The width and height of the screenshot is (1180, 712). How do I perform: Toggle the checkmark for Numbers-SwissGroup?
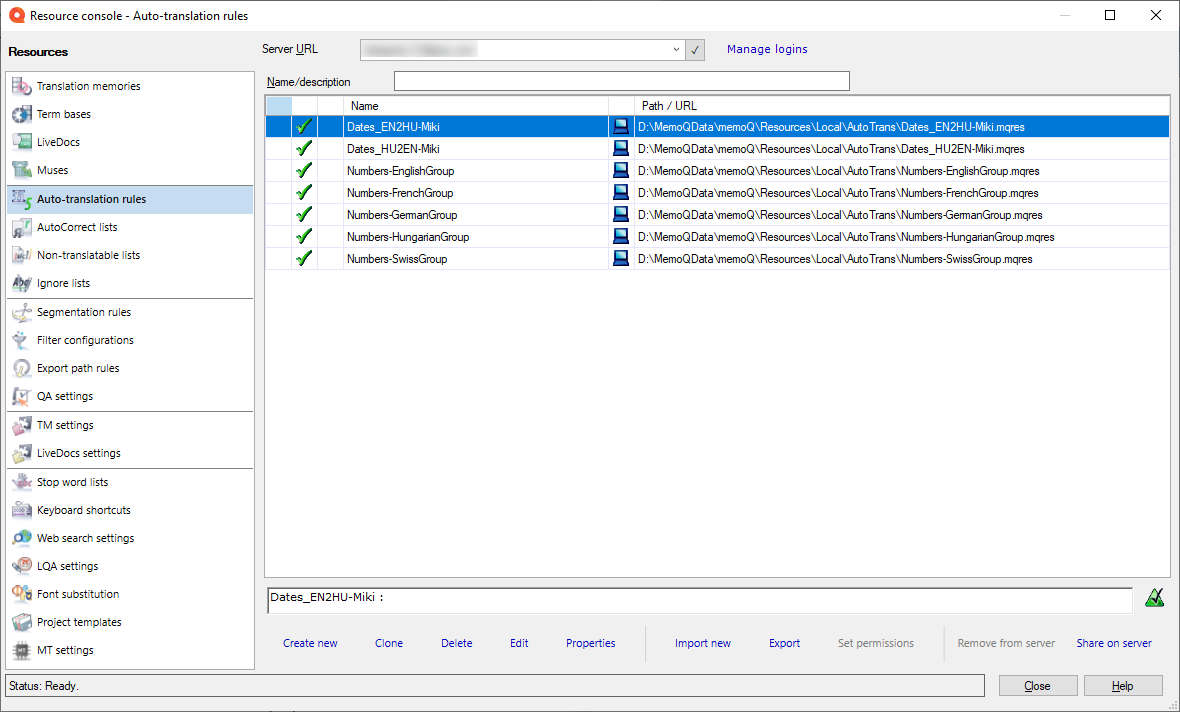[x=304, y=258]
